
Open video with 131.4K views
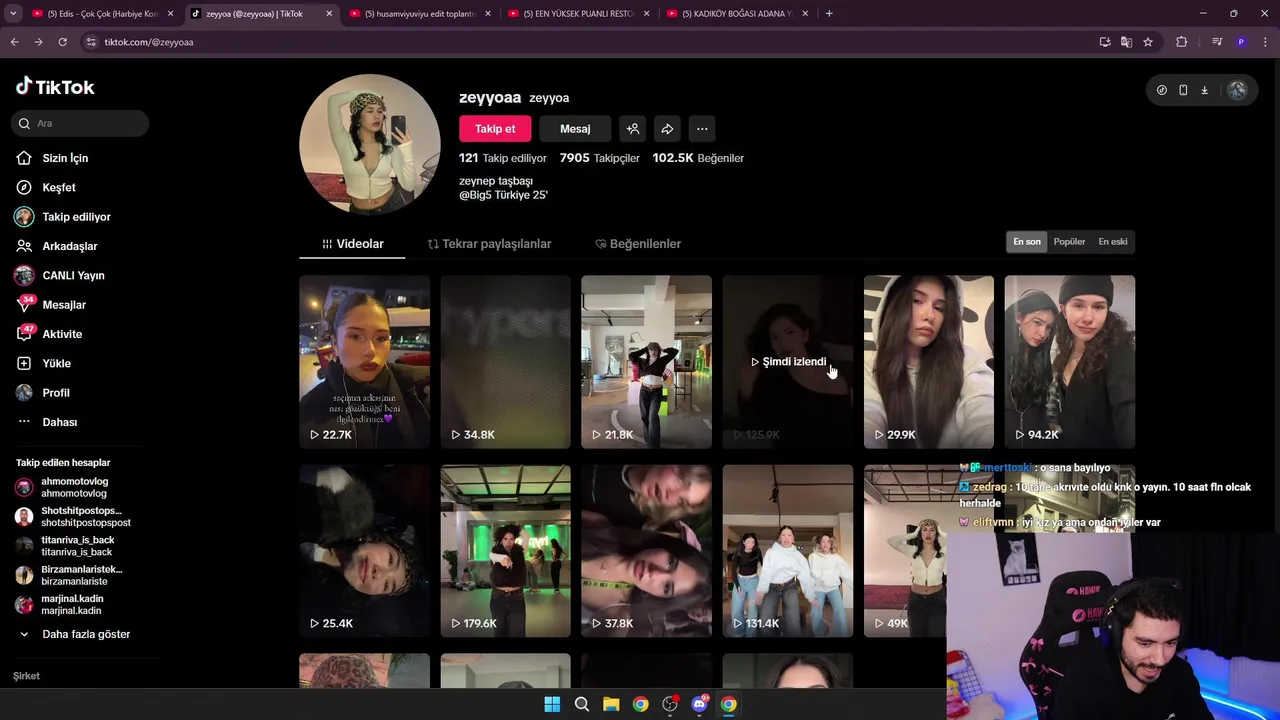[x=788, y=551]
